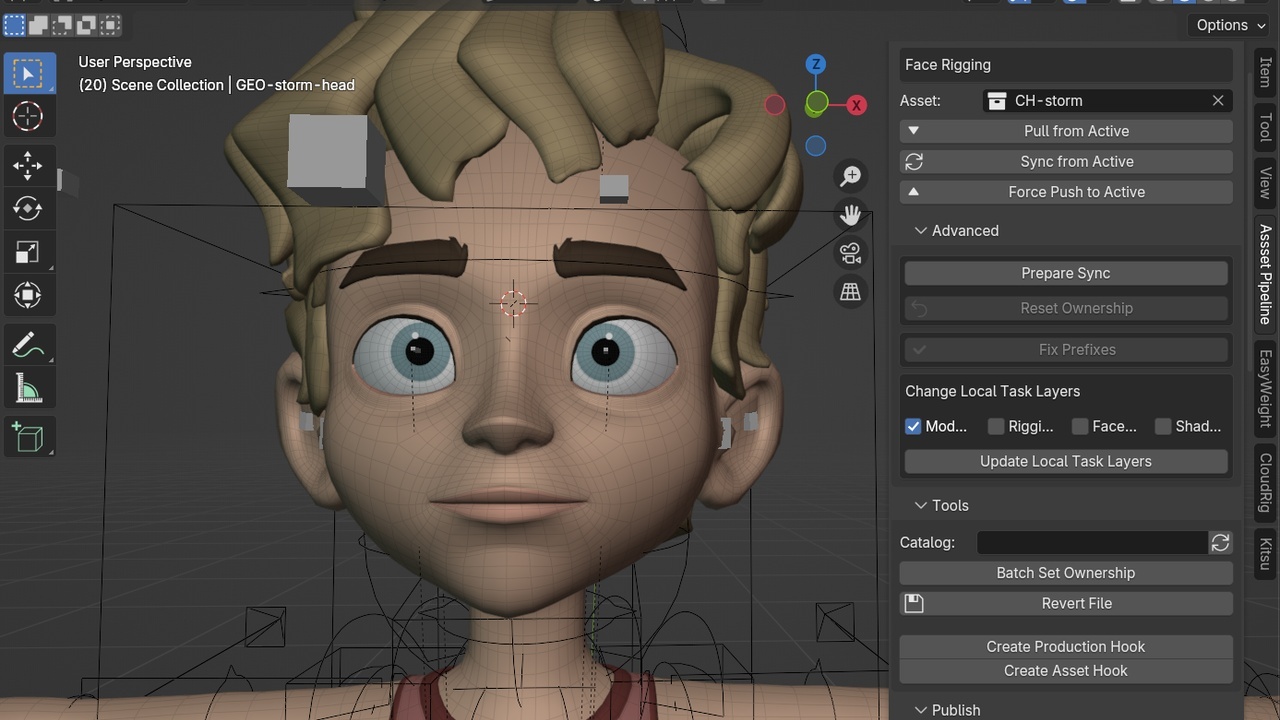Choose the Rotate tool

[x=28, y=208]
